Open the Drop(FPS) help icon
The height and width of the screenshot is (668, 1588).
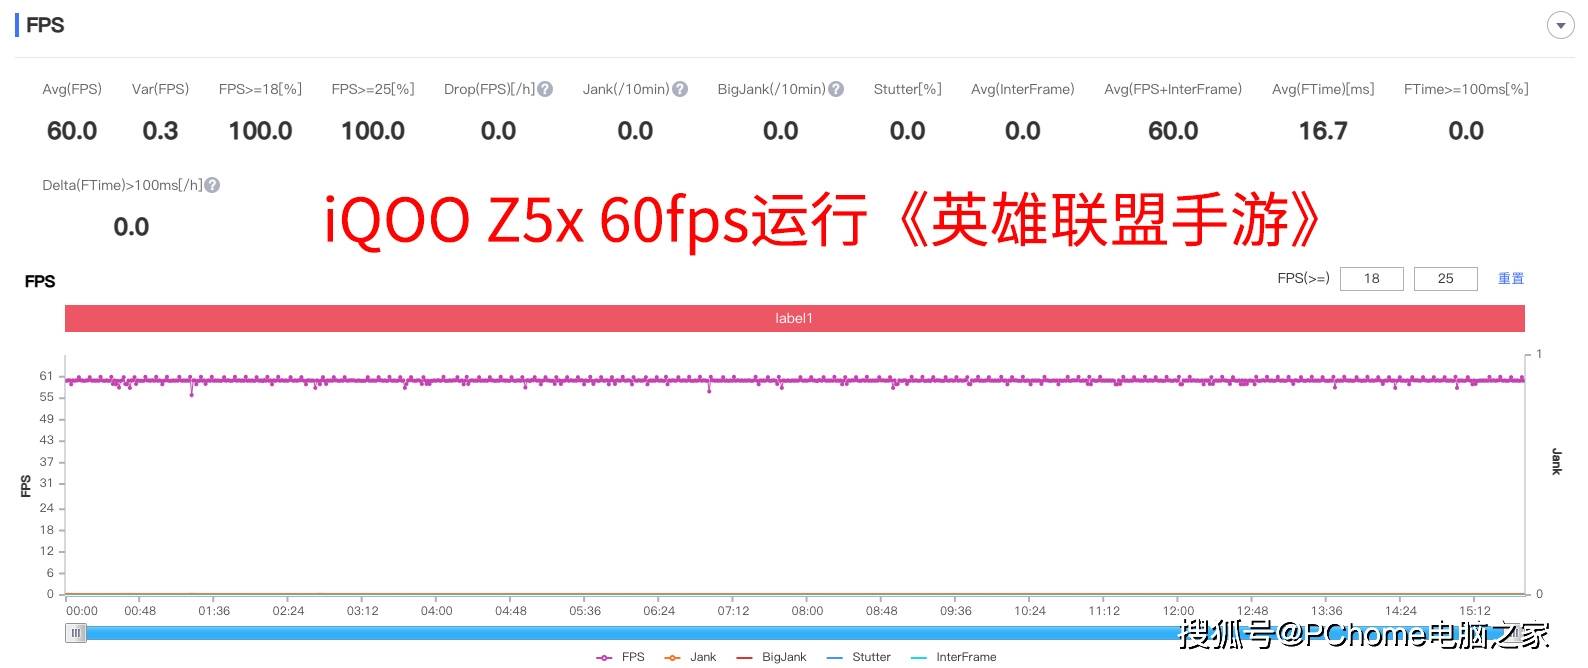[x=545, y=89]
